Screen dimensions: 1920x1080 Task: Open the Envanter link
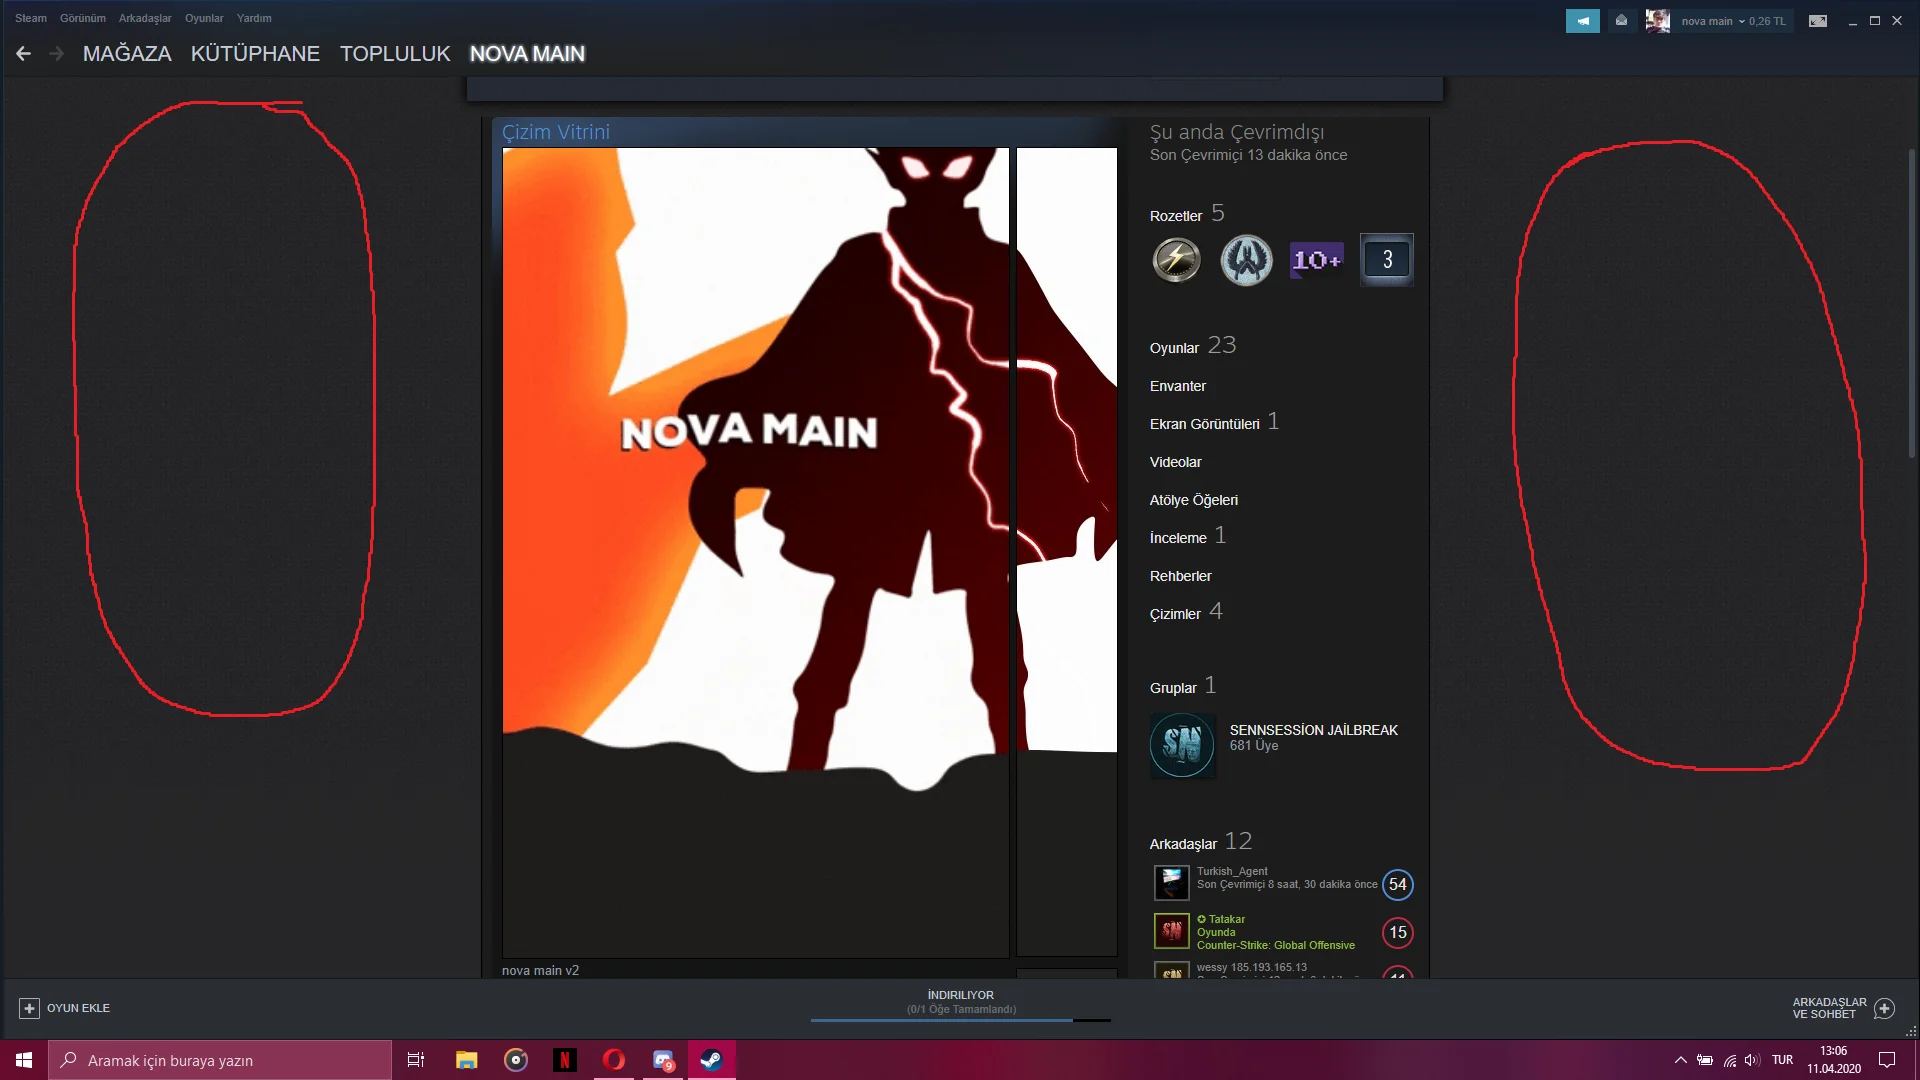point(1177,386)
